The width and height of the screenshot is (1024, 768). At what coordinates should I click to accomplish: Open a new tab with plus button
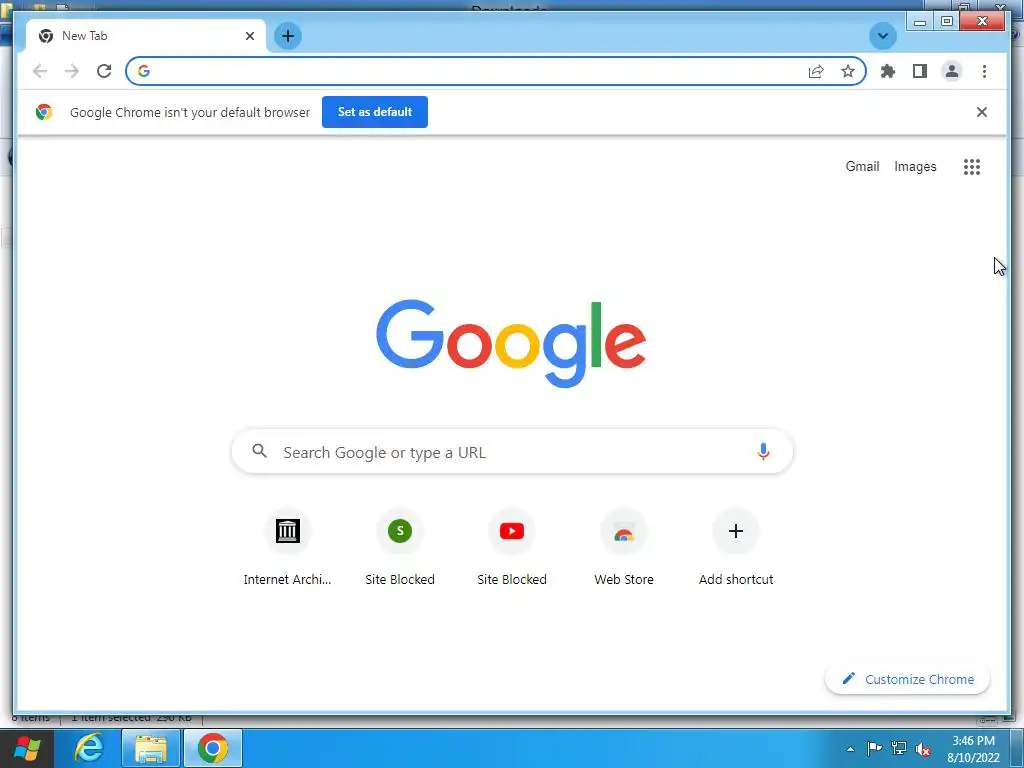(288, 36)
